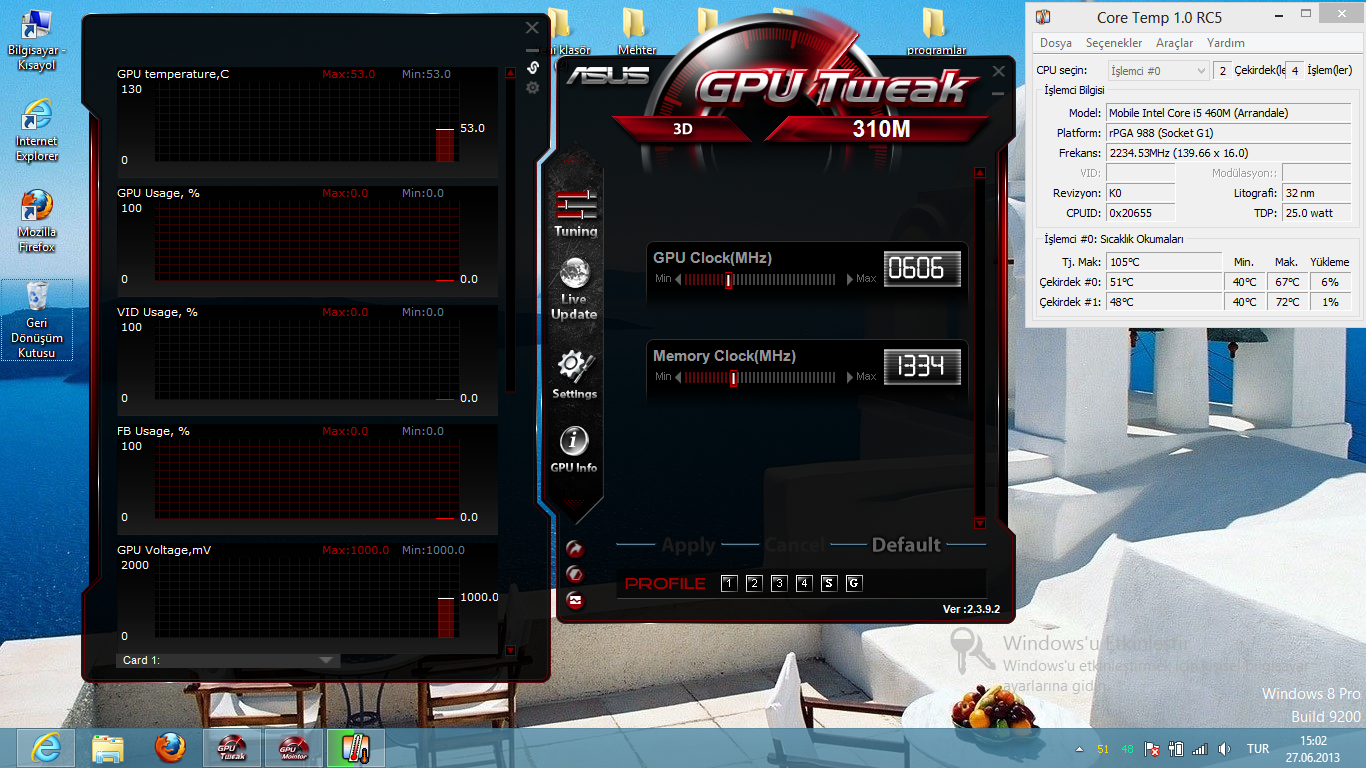Expand the Card 1 dropdown

pyautogui.click(x=326, y=660)
